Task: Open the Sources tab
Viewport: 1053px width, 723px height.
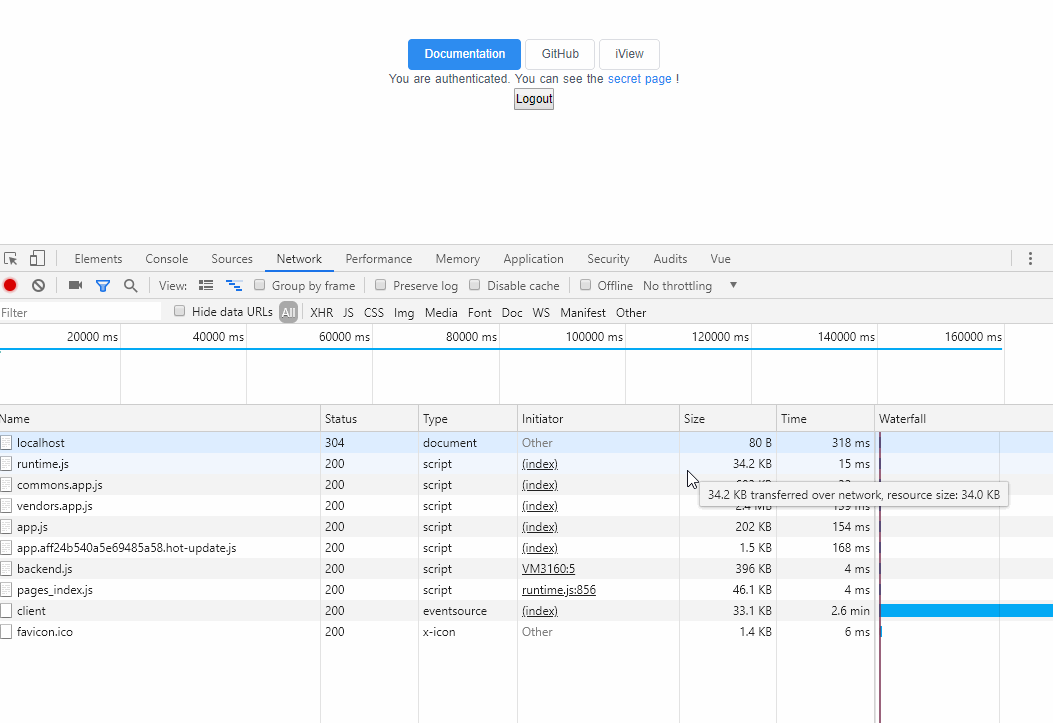Action: (232, 258)
